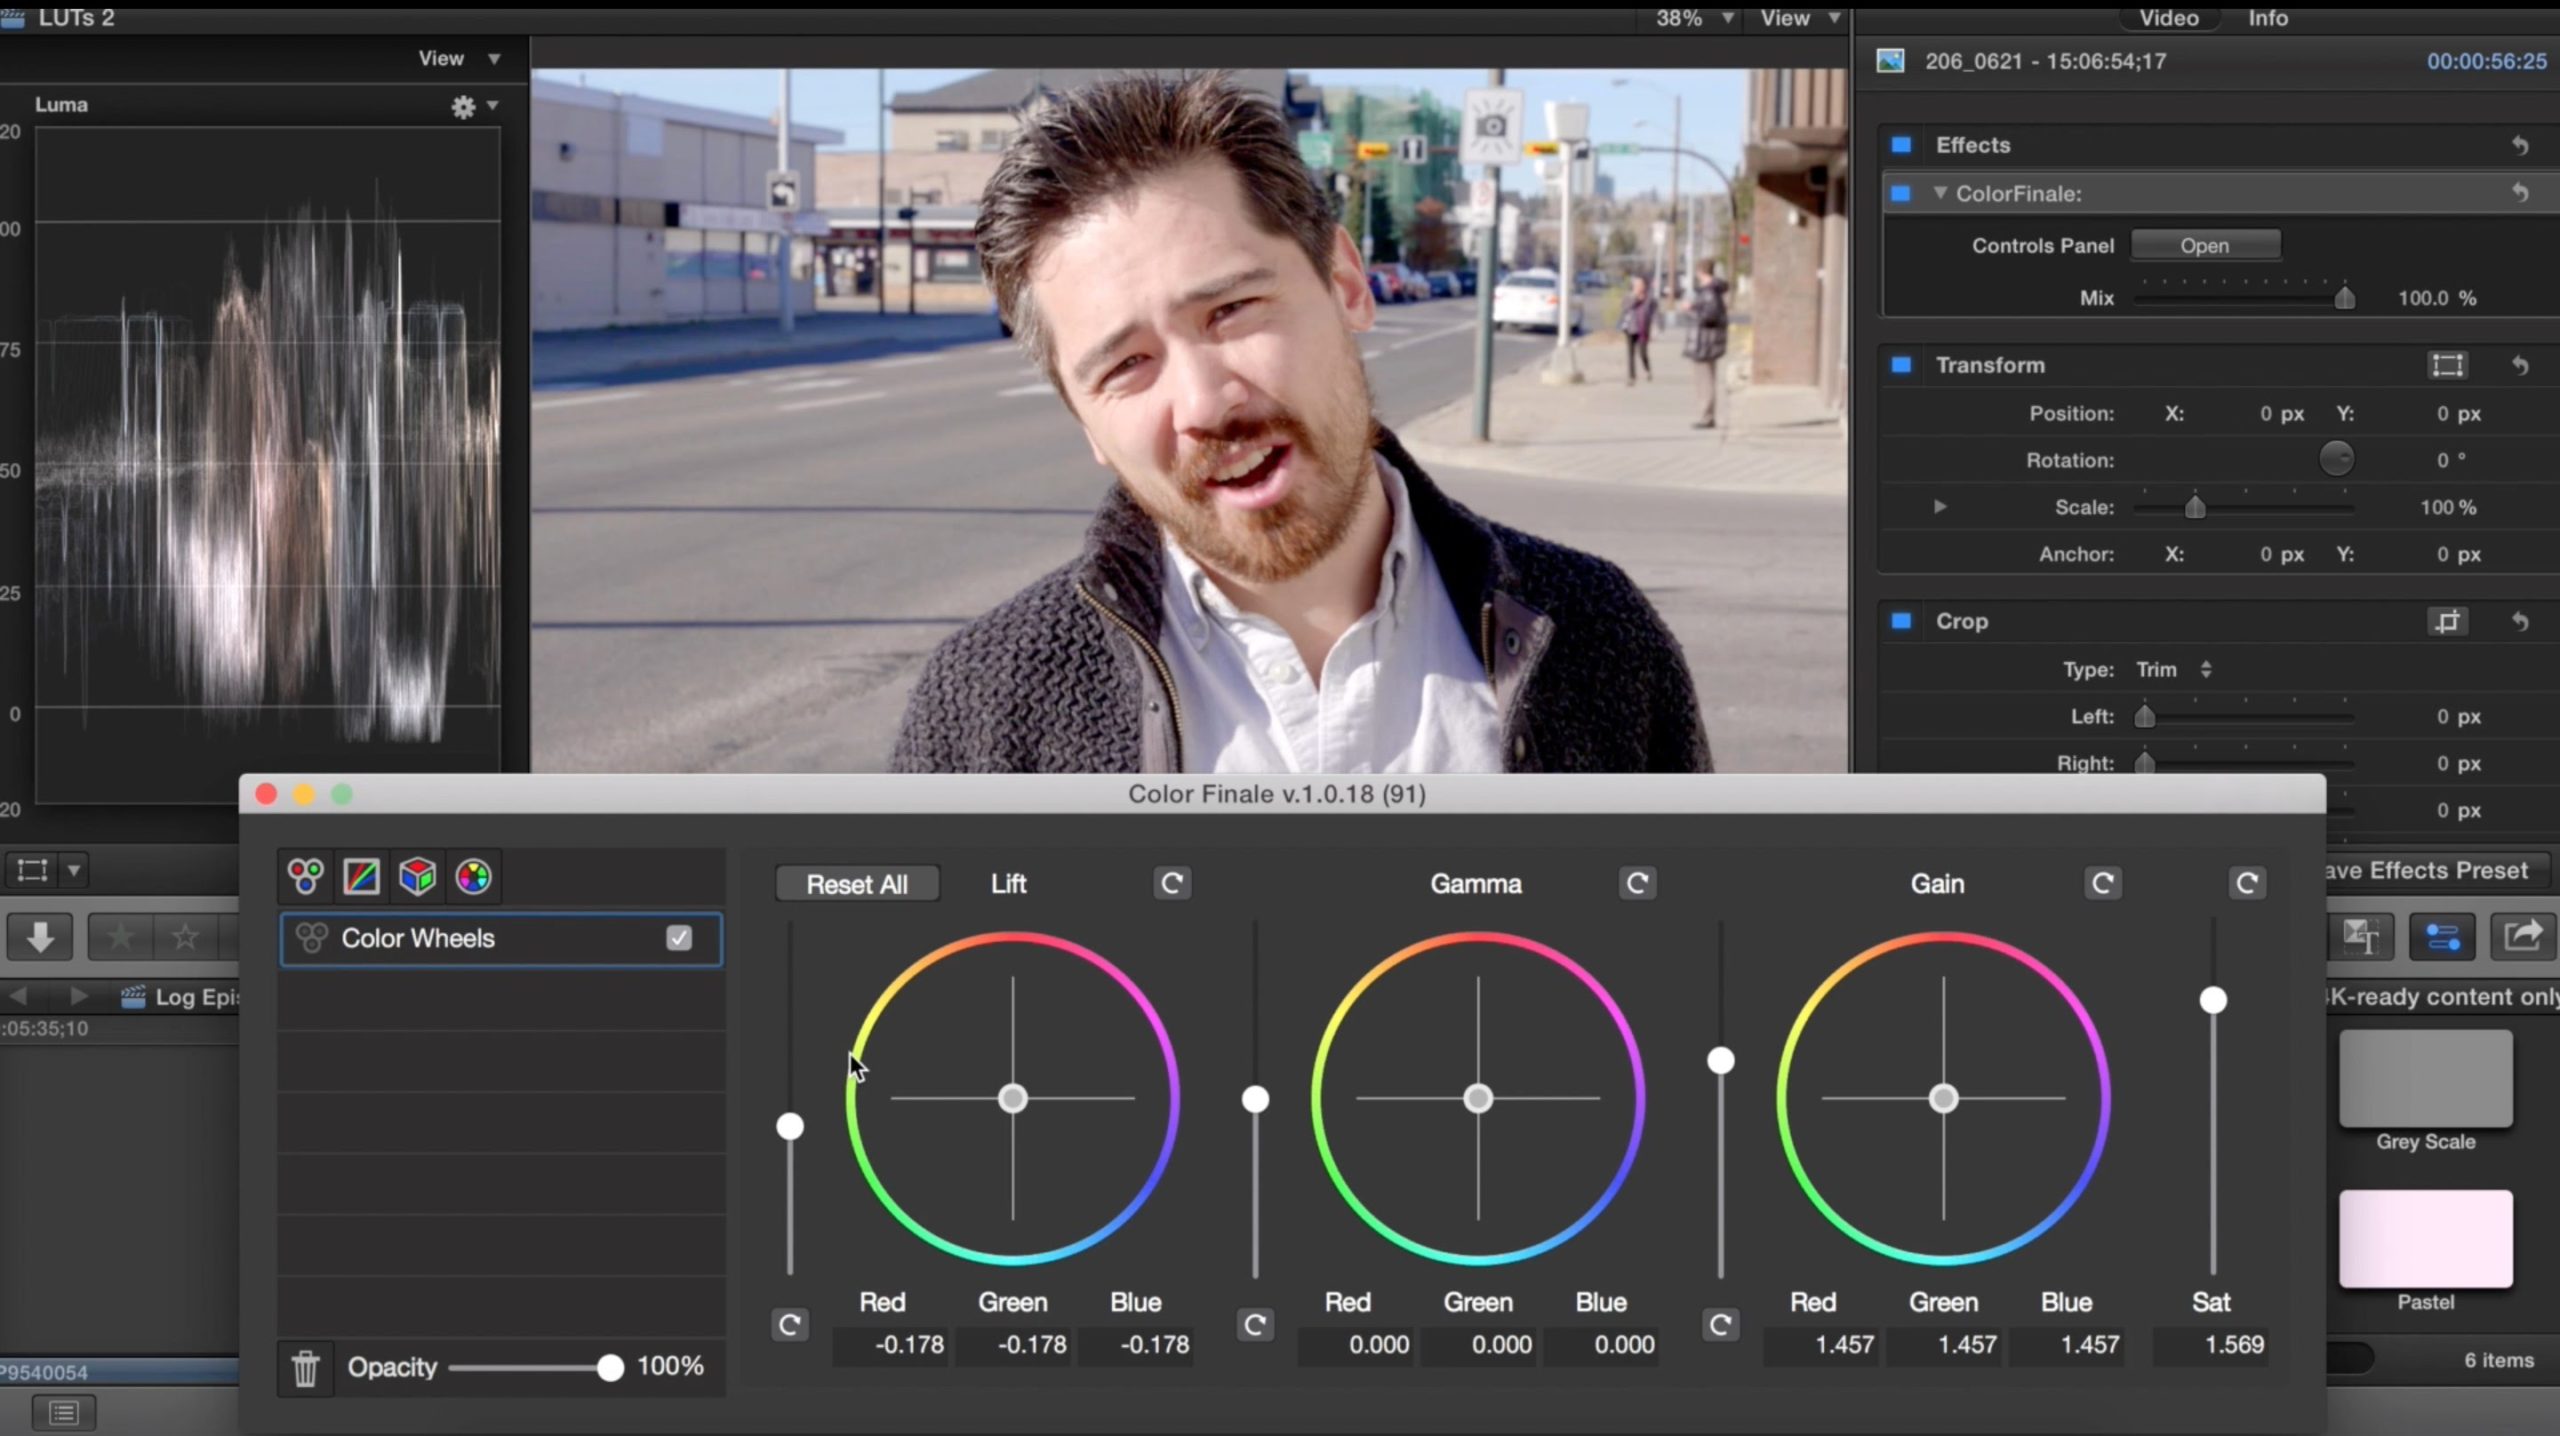
Task: Click the share/export icon at bottom right
Action: coord(2524,936)
